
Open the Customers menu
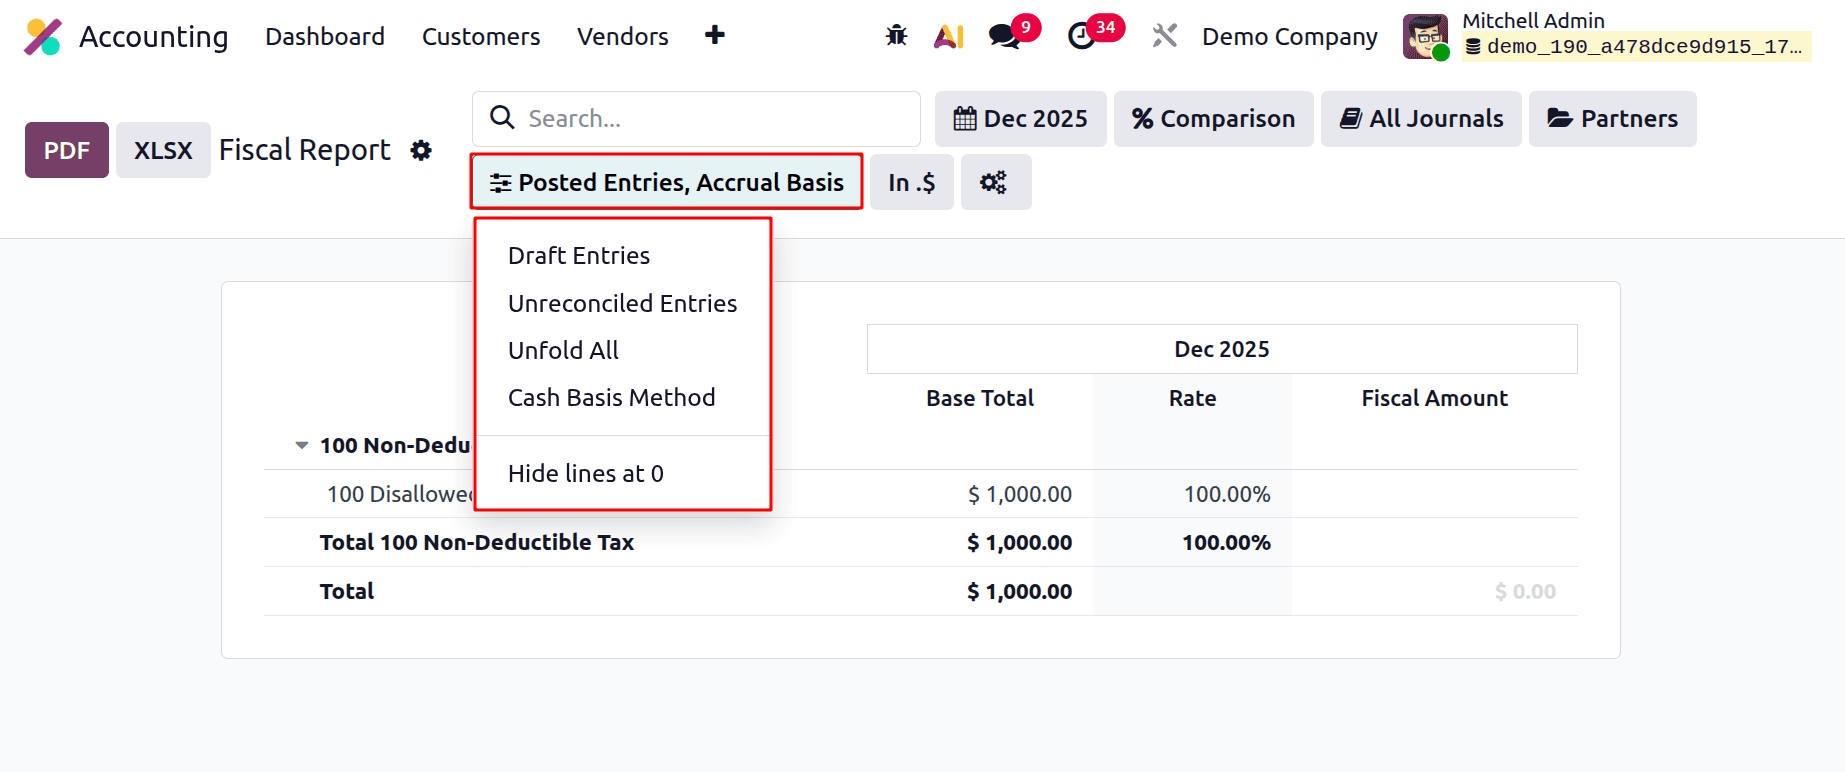(481, 37)
